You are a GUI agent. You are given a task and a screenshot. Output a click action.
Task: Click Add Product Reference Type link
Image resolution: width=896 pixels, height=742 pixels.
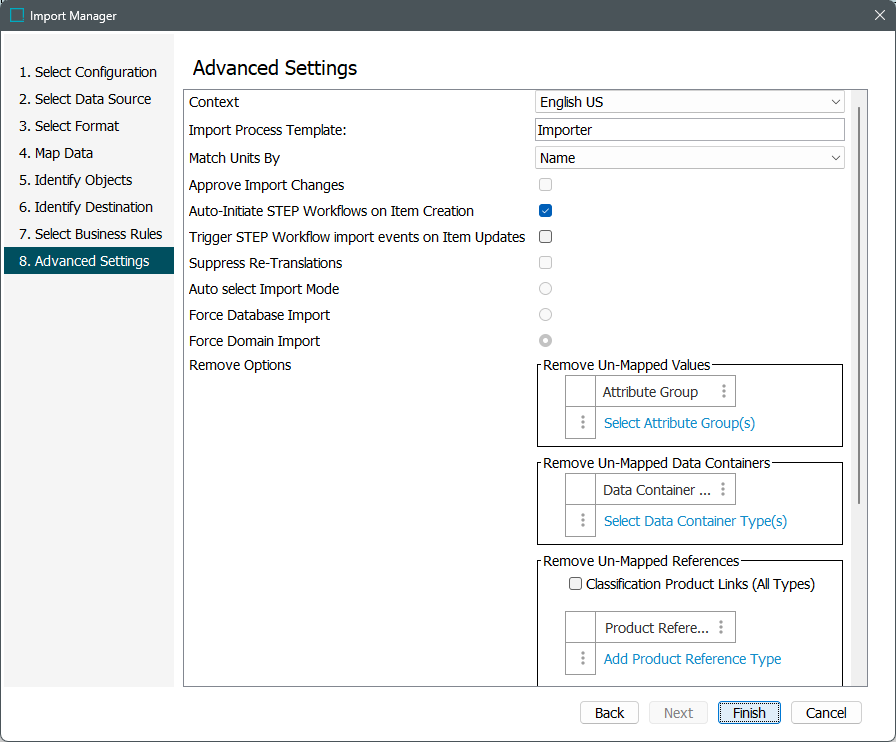(693, 659)
